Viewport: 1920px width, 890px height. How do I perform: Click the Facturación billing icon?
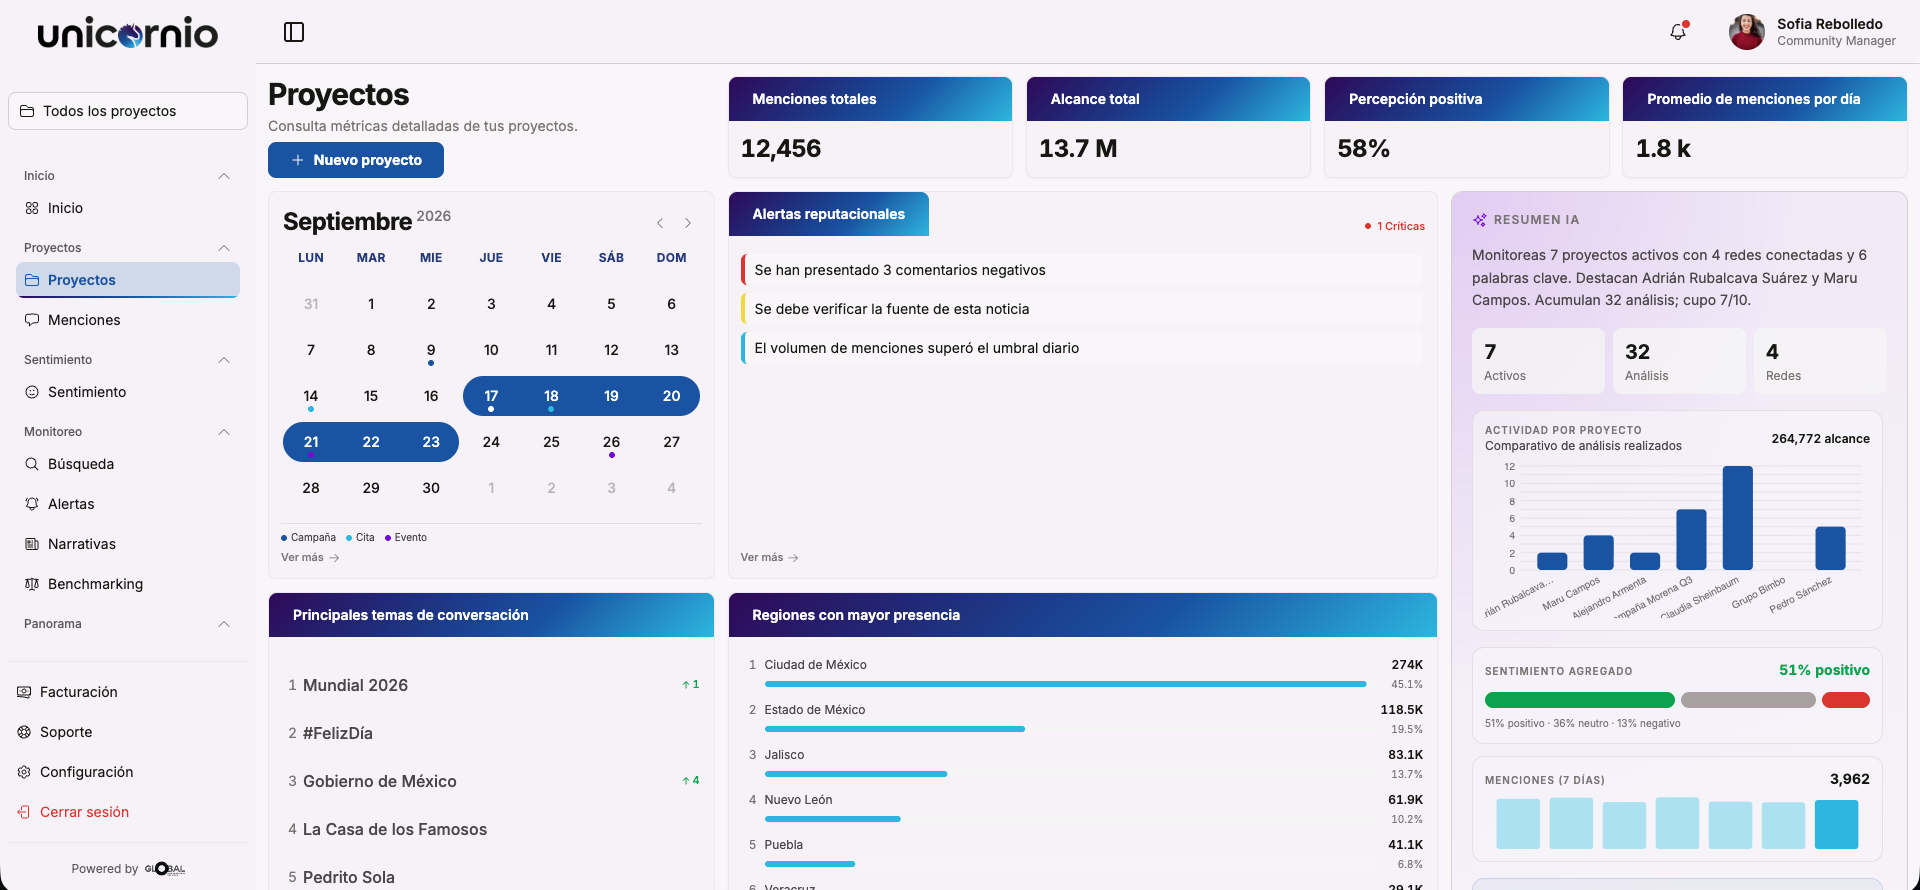tap(24, 692)
